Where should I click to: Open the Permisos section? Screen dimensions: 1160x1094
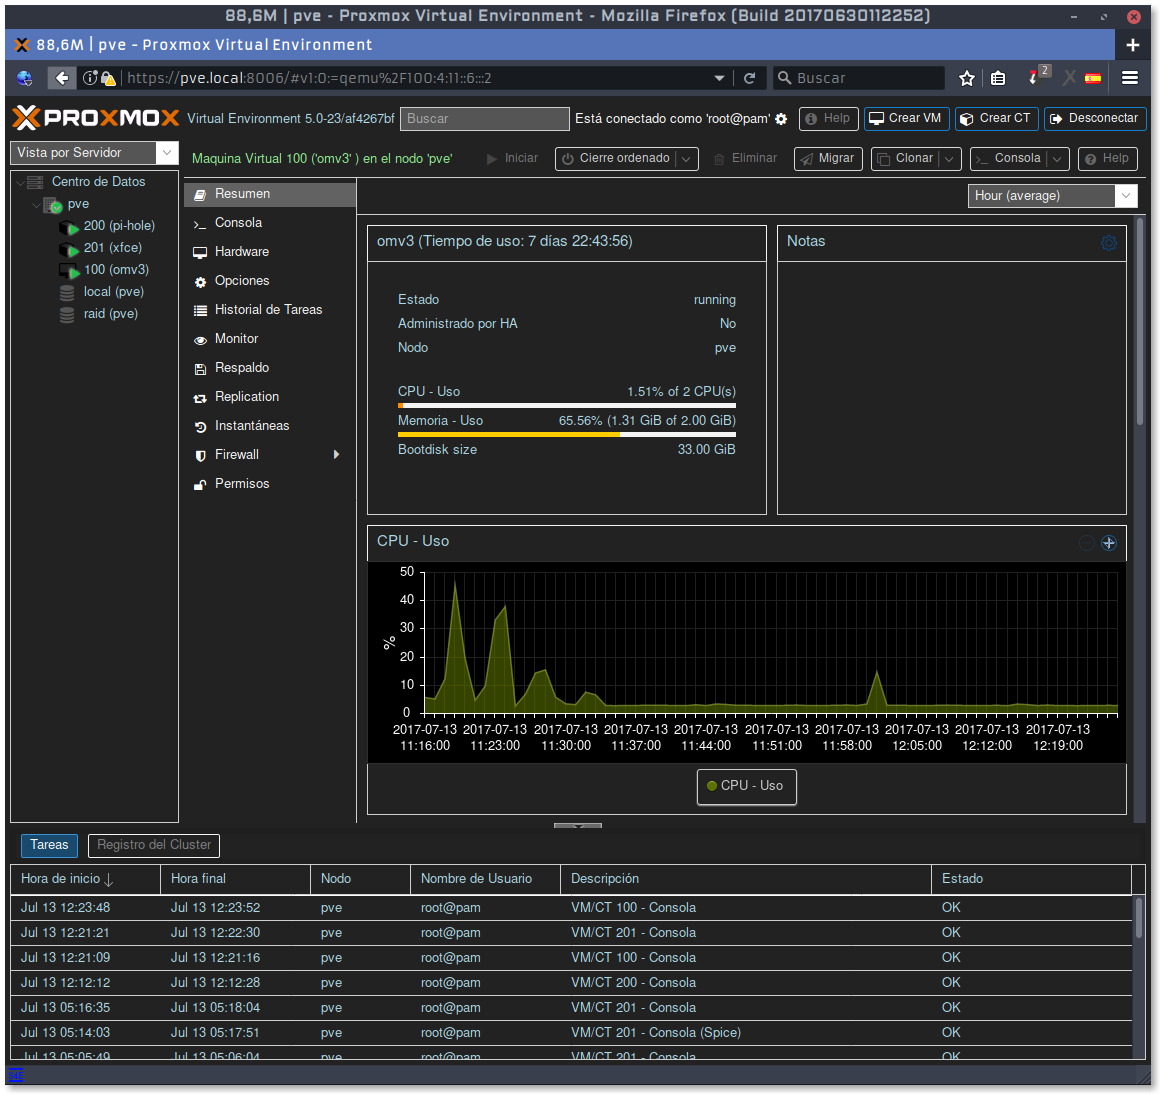(x=270, y=484)
